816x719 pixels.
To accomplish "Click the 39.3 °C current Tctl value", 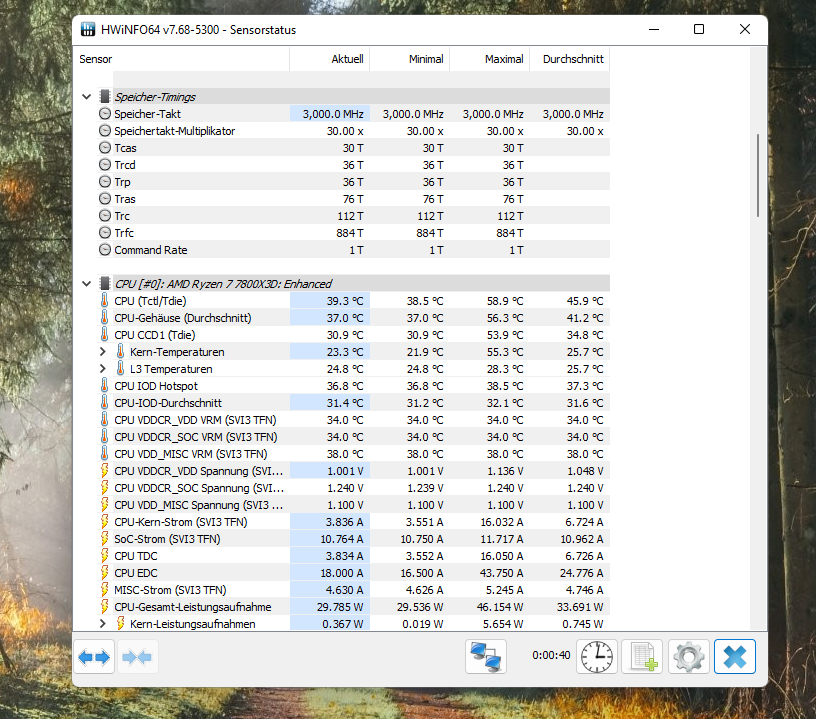I will [x=345, y=301].
